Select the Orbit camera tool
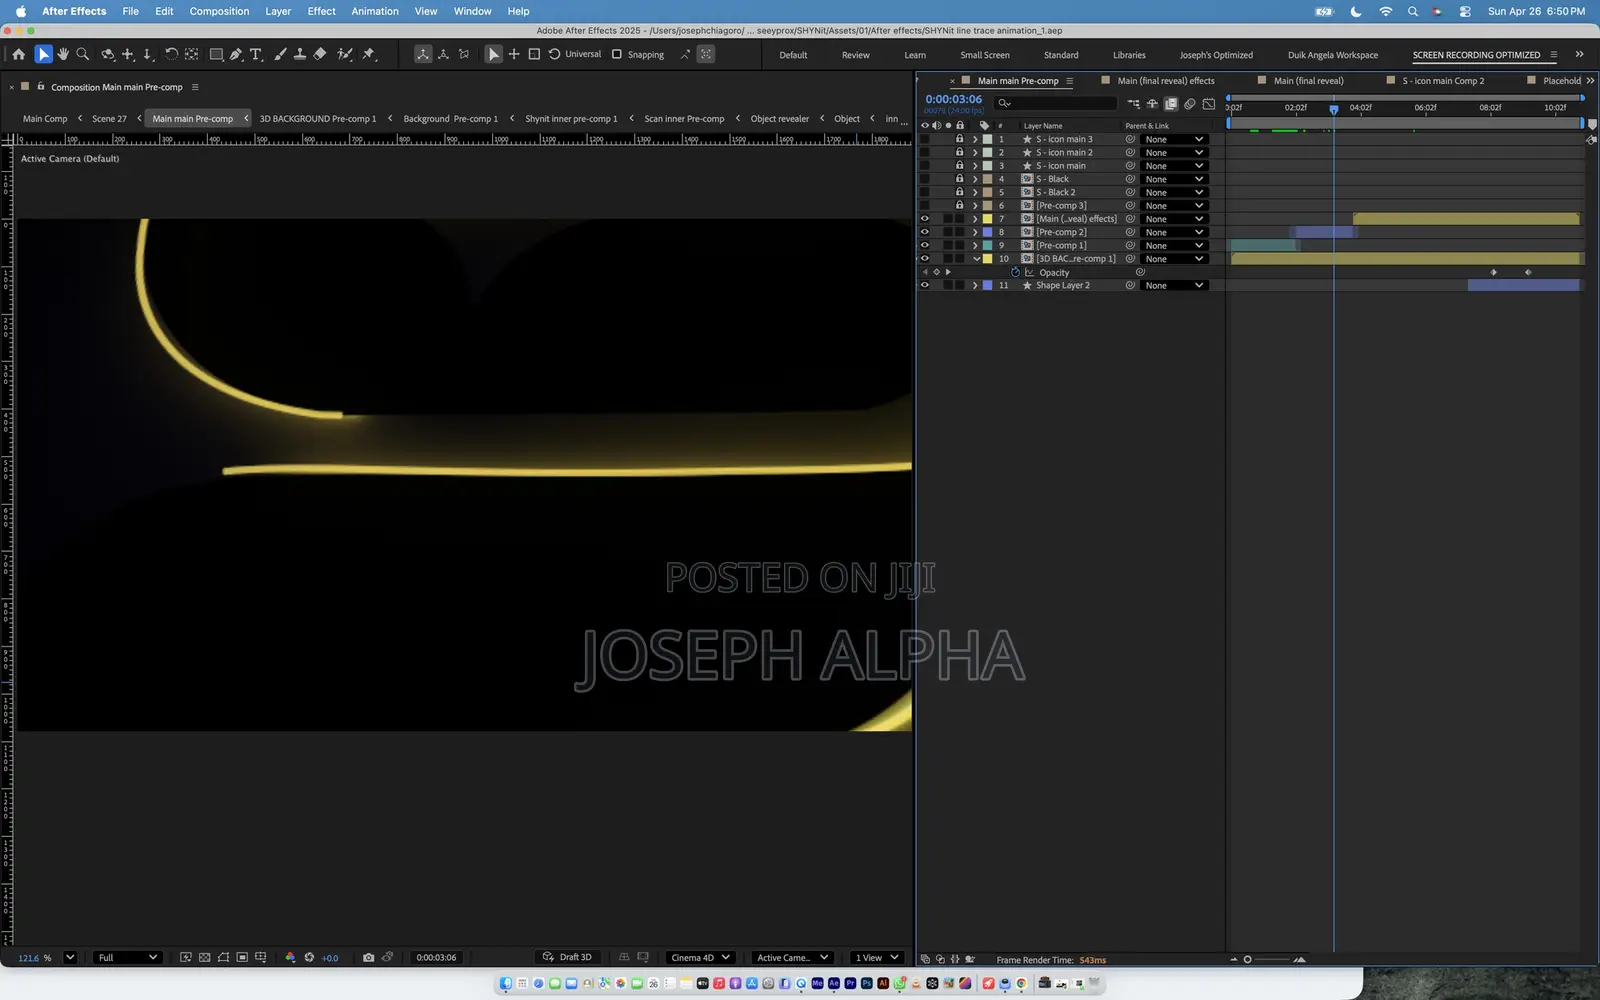This screenshot has height=1000, width=1600. point(107,54)
